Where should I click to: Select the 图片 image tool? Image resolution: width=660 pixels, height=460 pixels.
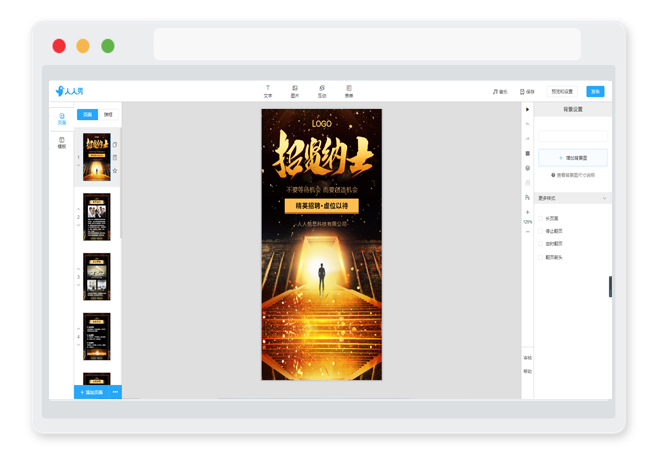pos(295,91)
